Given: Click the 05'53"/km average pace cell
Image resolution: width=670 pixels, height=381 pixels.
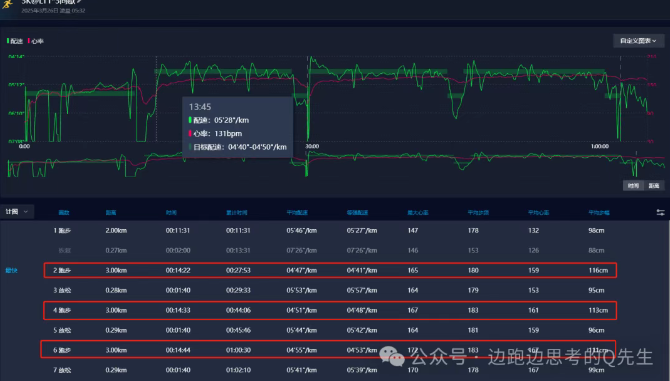Looking at the screenshot, I should pyautogui.click(x=302, y=290).
